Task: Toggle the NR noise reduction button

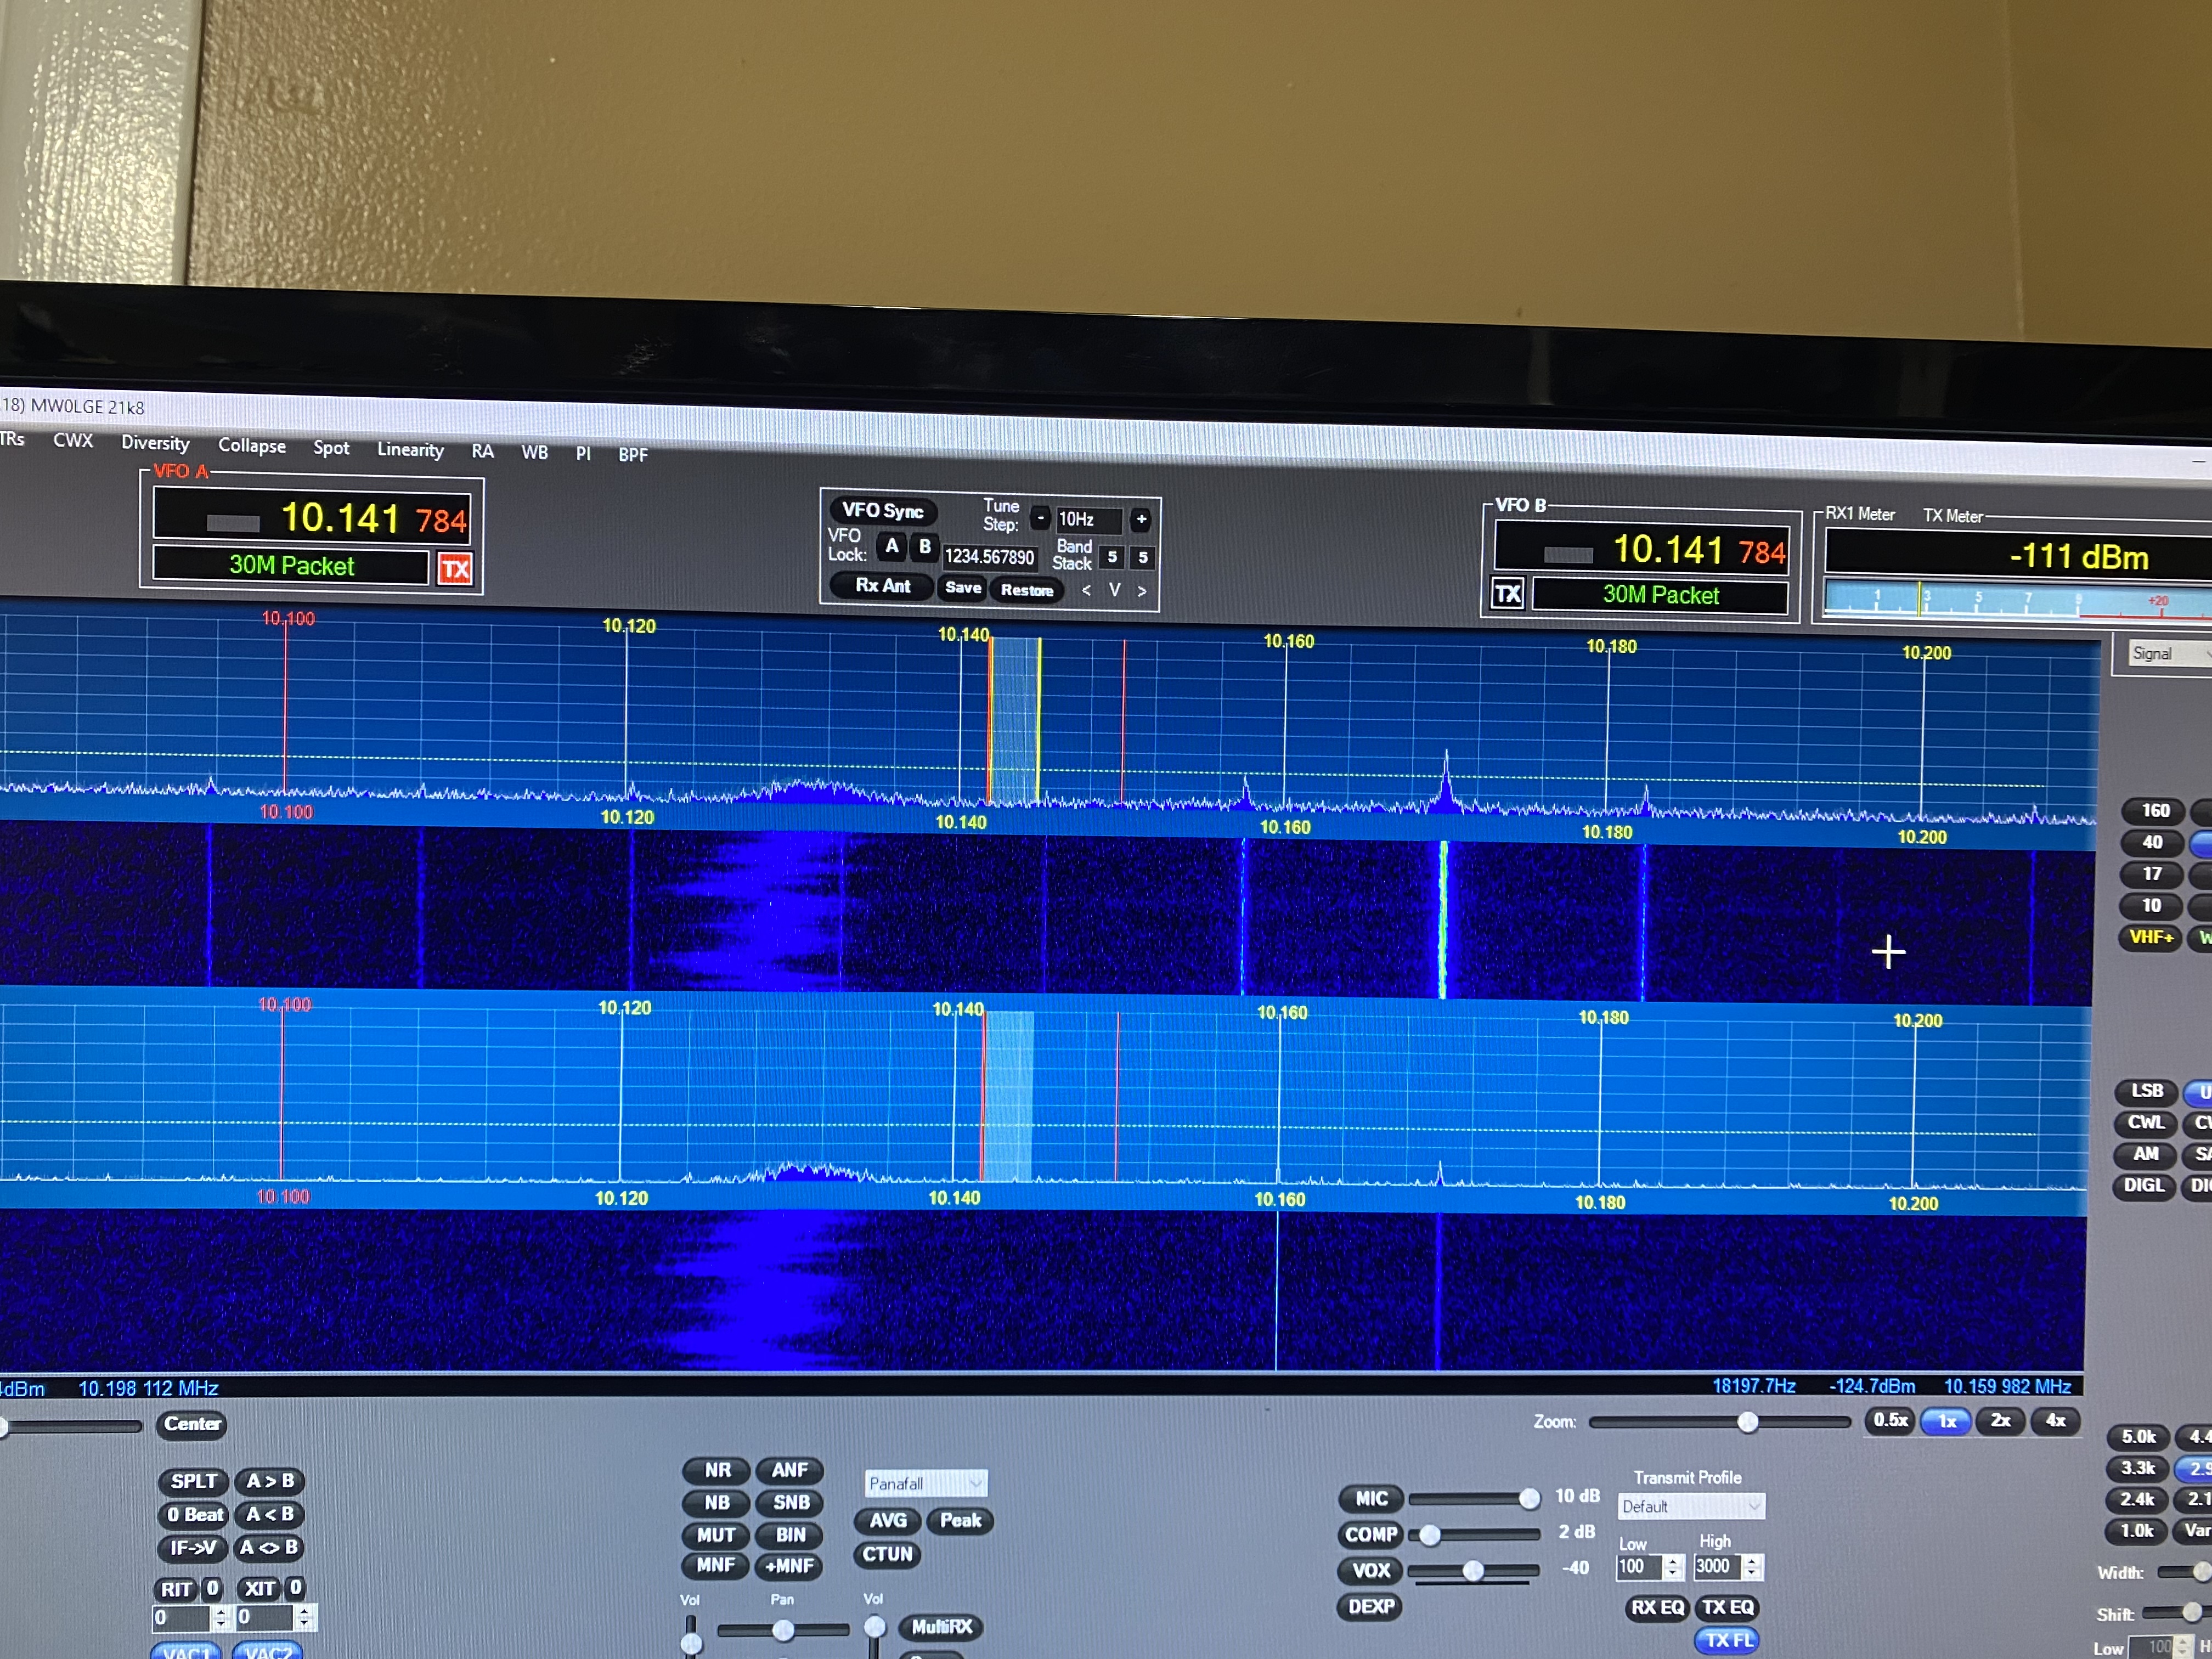Action: [717, 1470]
